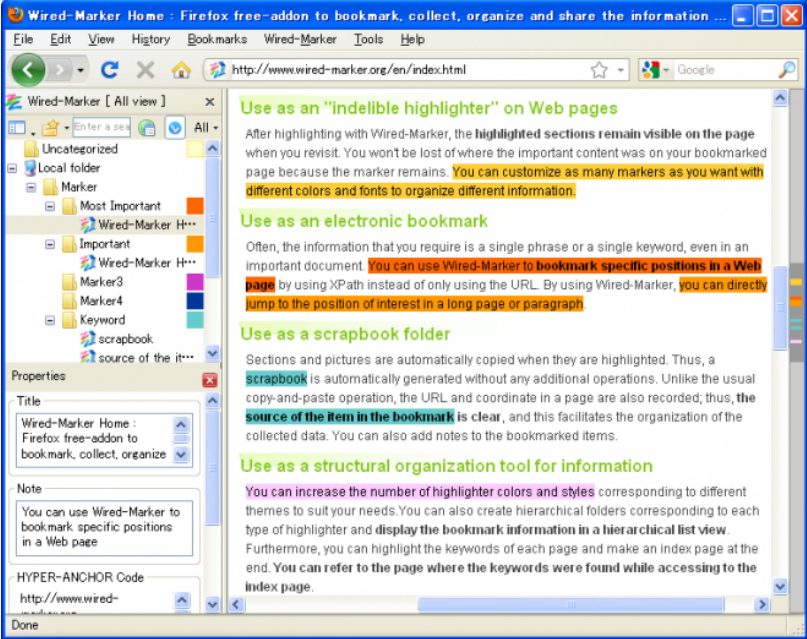This screenshot has width=807, height=639.
Task: Click the Note text box in Properties
Action: tap(104, 528)
